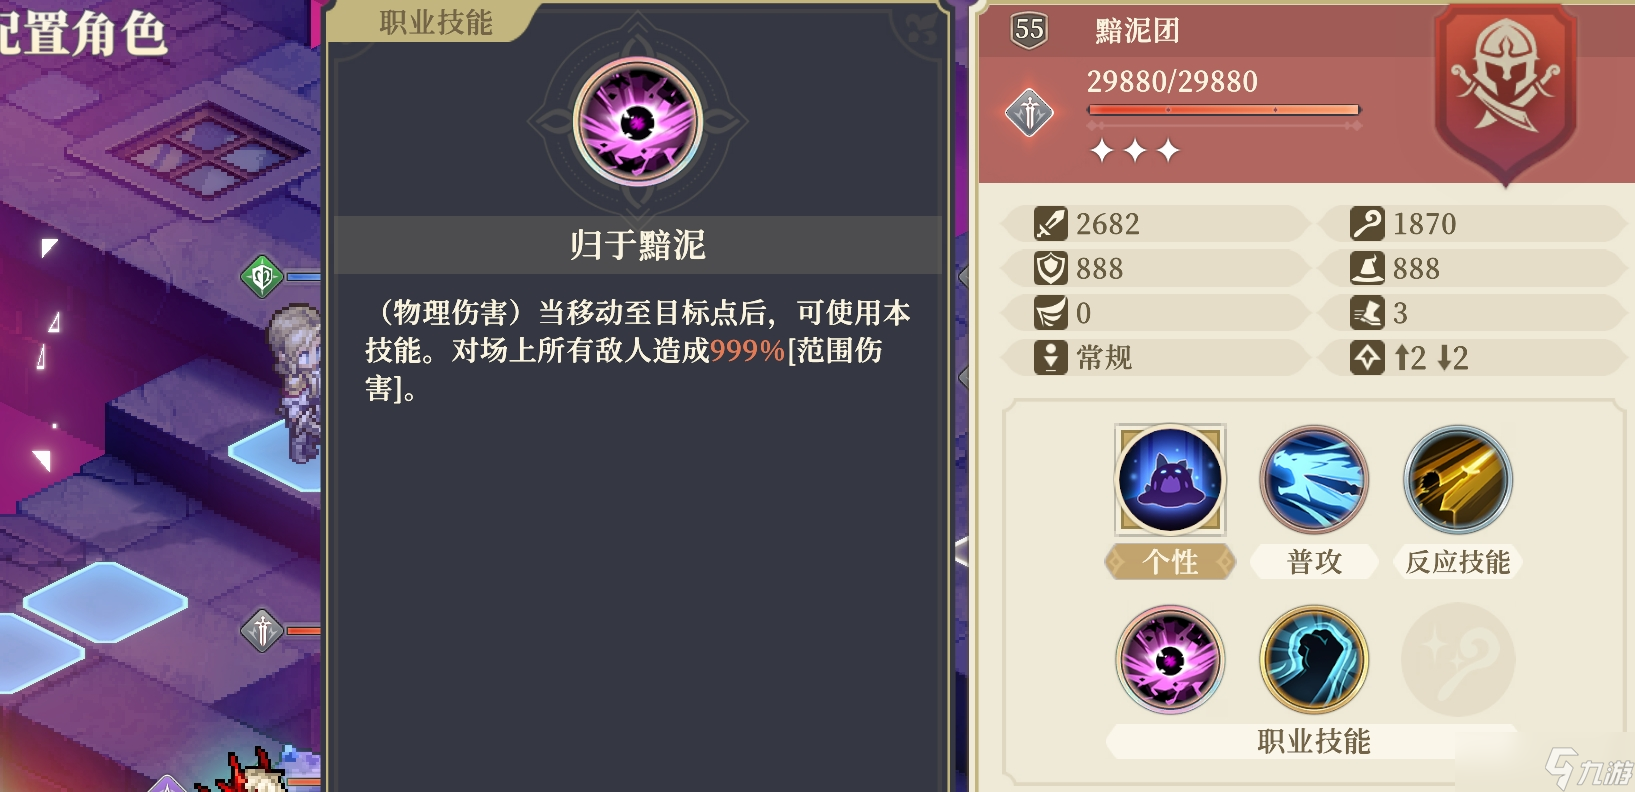Open the blue fist job skill icon
Image resolution: width=1635 pixels, height=792 pixels.
[1314, 659]
